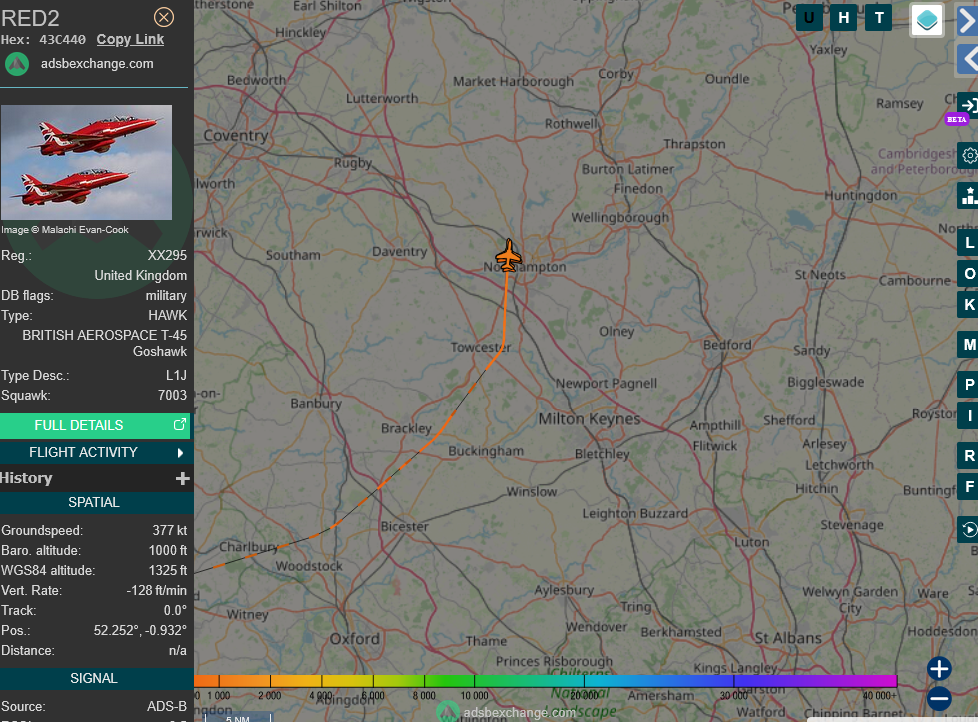Click the right-pointing chevron sidebar button
The image size is (978, 722).
pyautogui.click(x=967, y=21)
